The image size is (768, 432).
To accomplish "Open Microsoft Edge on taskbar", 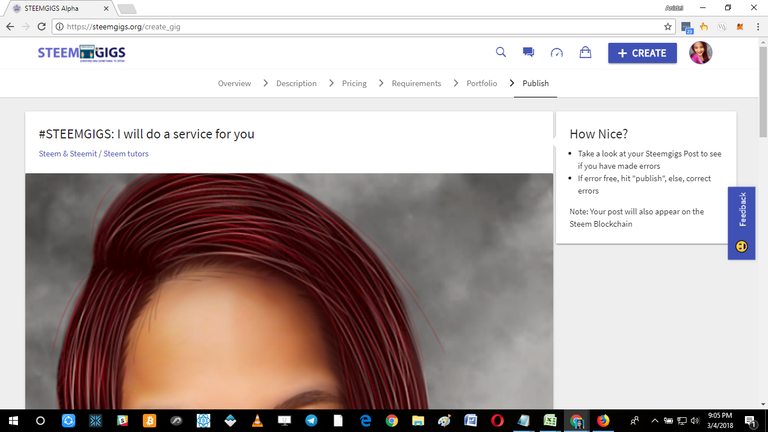I will tap(365, 421).
